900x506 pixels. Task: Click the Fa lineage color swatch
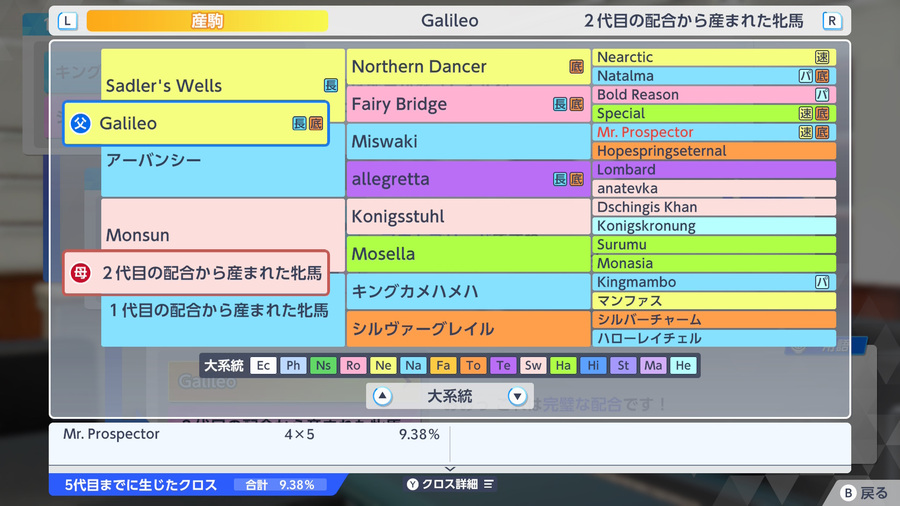(x=443, y=365)
